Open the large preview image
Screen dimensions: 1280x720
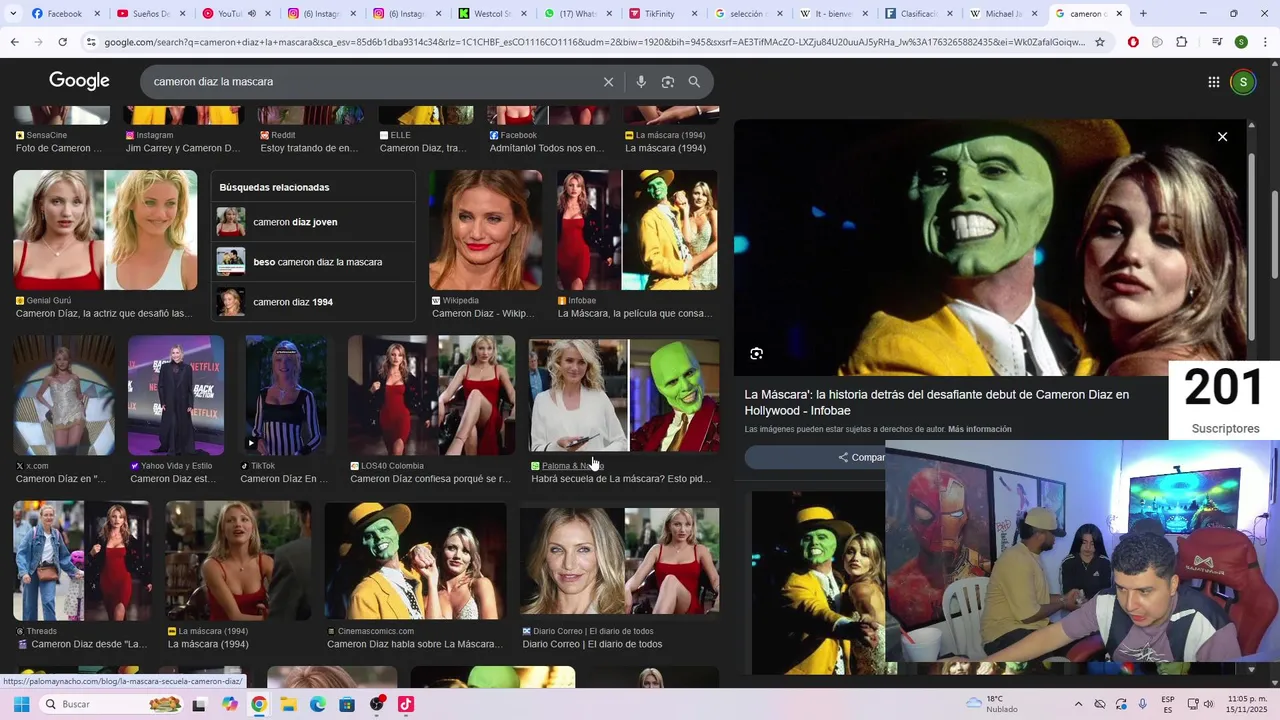[990, 248]
